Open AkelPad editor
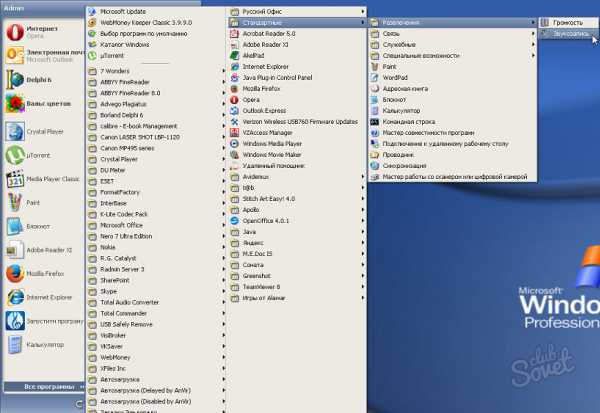The width and height of the screenshot is (600, 413). [x=297, y=56]
